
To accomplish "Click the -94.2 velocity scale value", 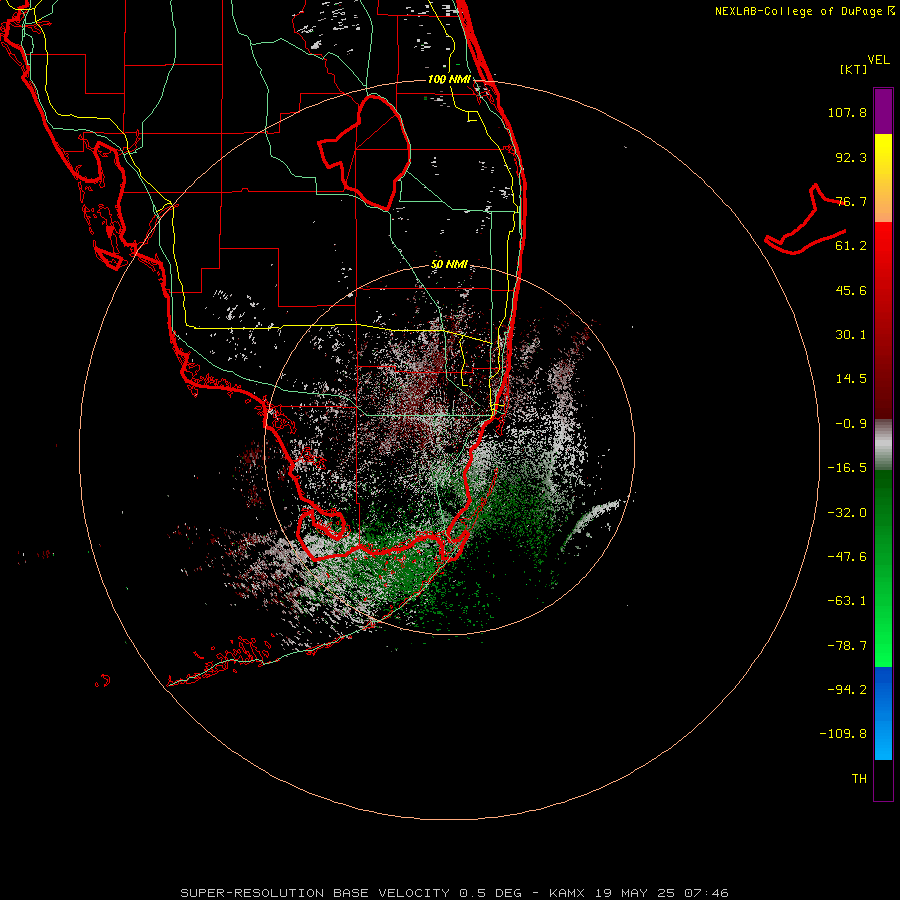I will 847,689.
